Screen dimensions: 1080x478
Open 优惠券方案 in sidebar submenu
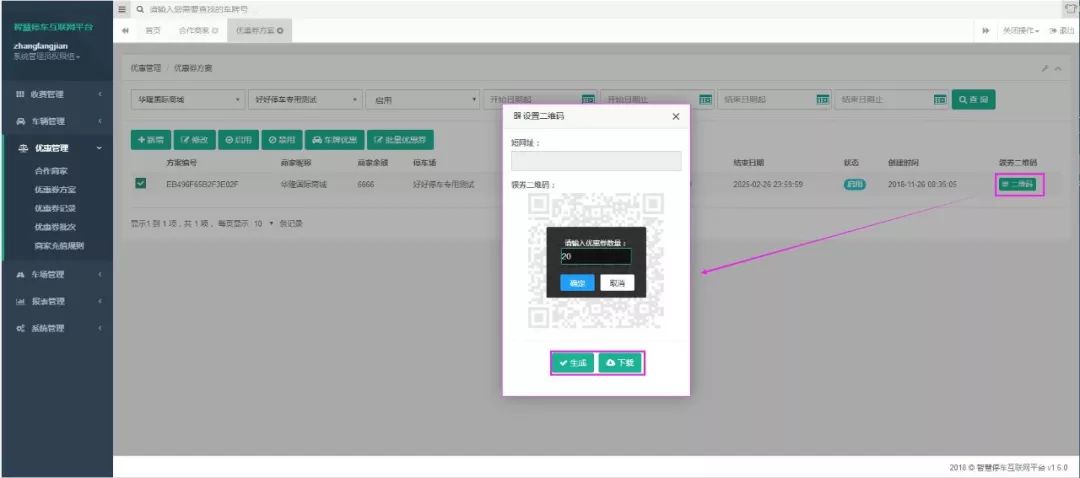(55, 189)
